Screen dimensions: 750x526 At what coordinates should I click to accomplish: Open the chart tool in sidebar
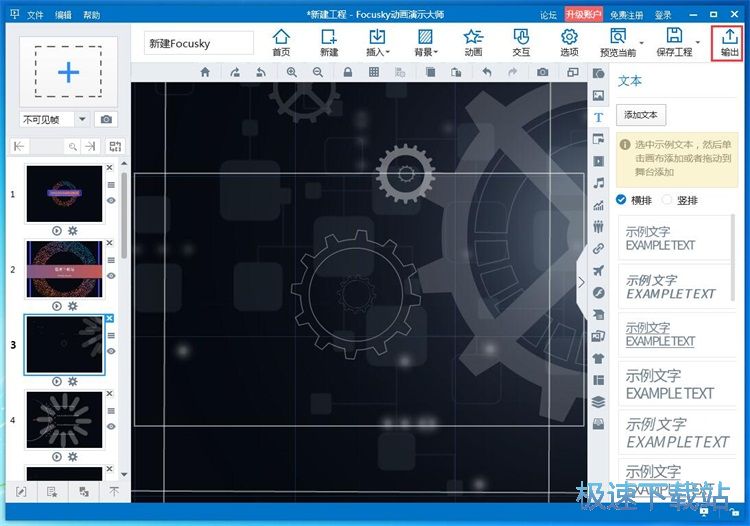(598, 205)
